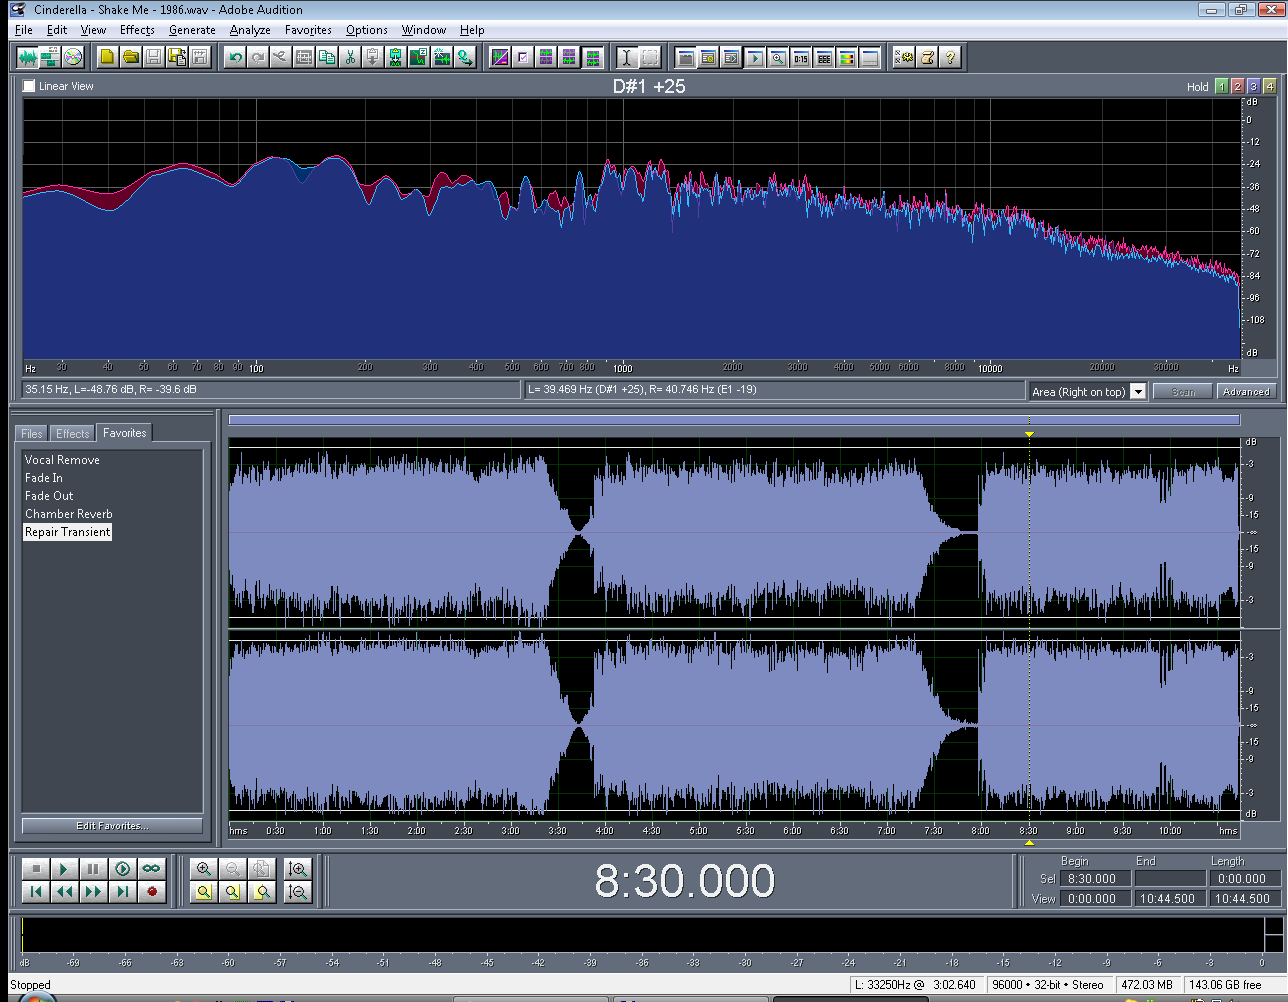Click the Open file folder icon
This screenshot has height=1002, width=1288.
[130, 57]
